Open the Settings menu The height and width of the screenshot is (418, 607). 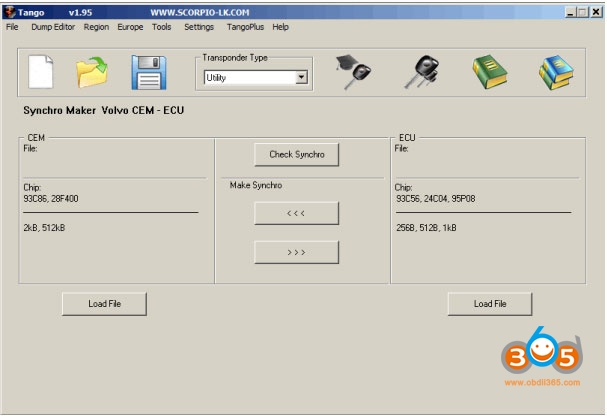[199, 27]
